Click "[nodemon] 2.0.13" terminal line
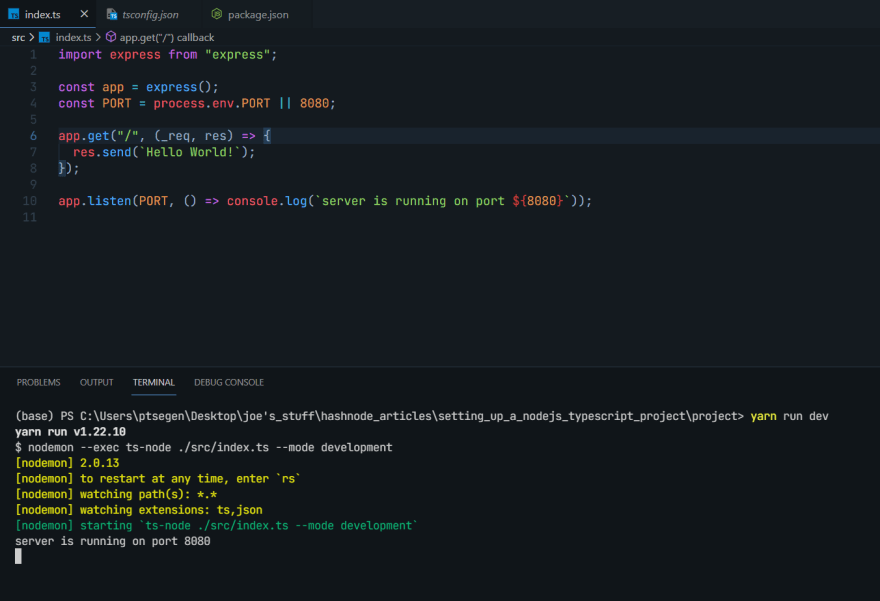The width and height of the screenshot is (880, 601). 67,463
